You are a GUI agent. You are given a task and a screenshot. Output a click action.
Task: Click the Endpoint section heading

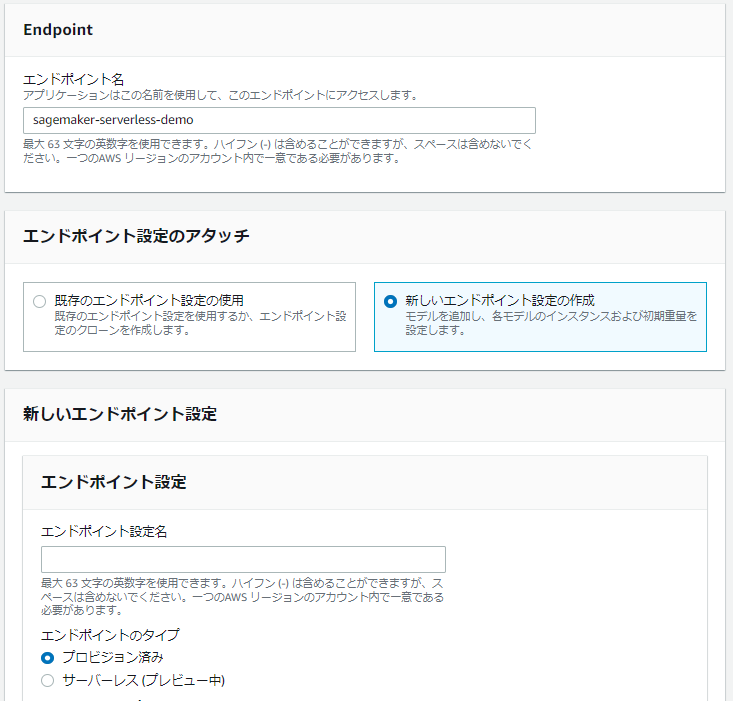point(58,30)
